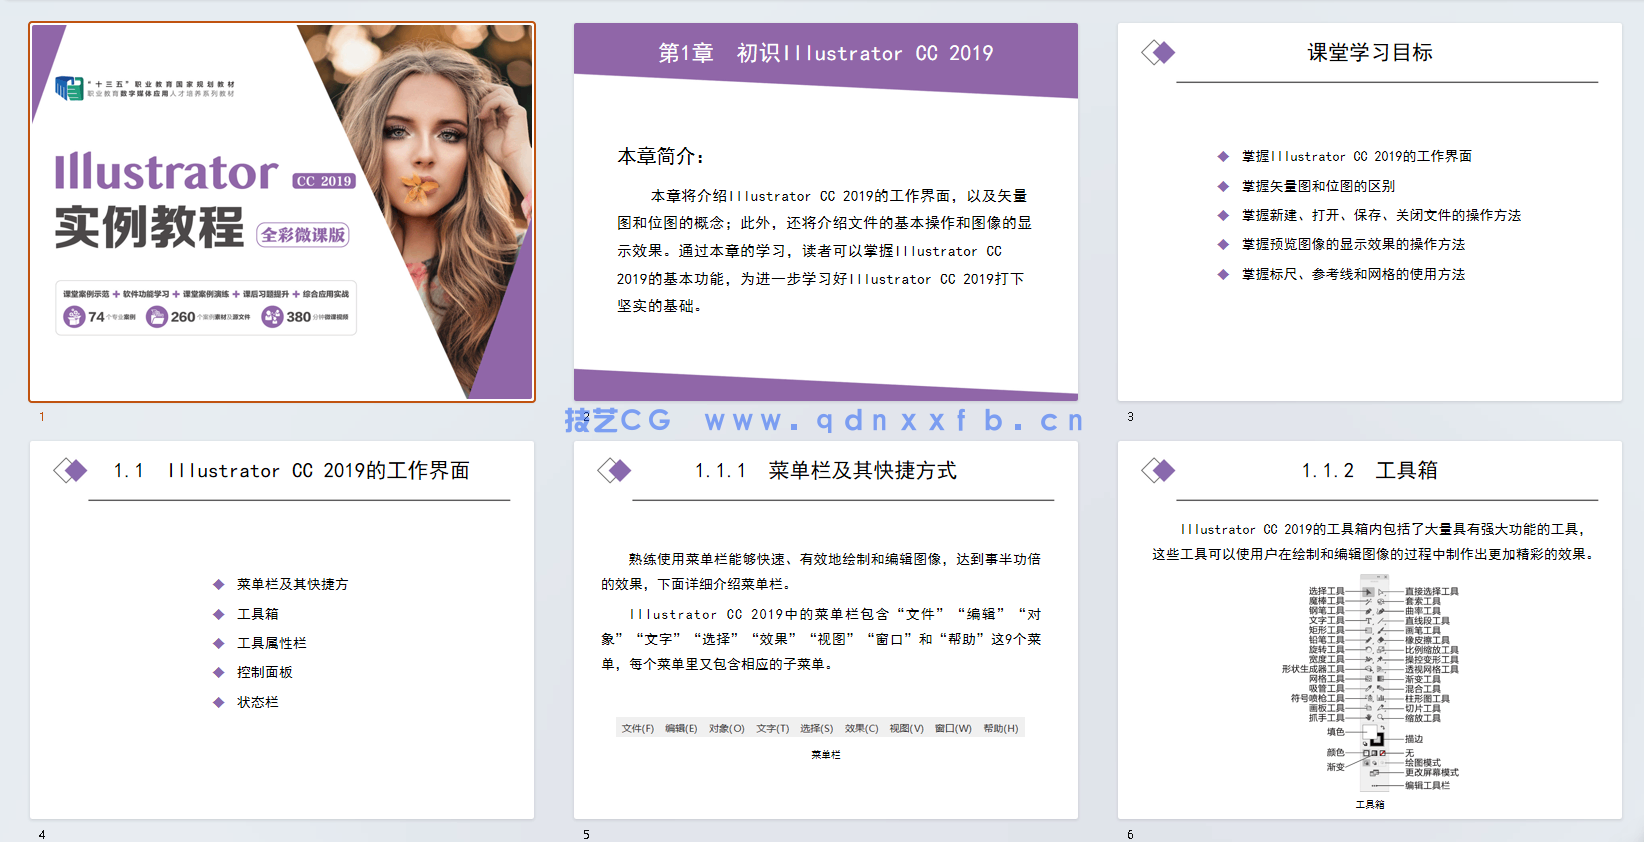Select the 课堂学习目标 slide thumbnail

coord(1370,212)
